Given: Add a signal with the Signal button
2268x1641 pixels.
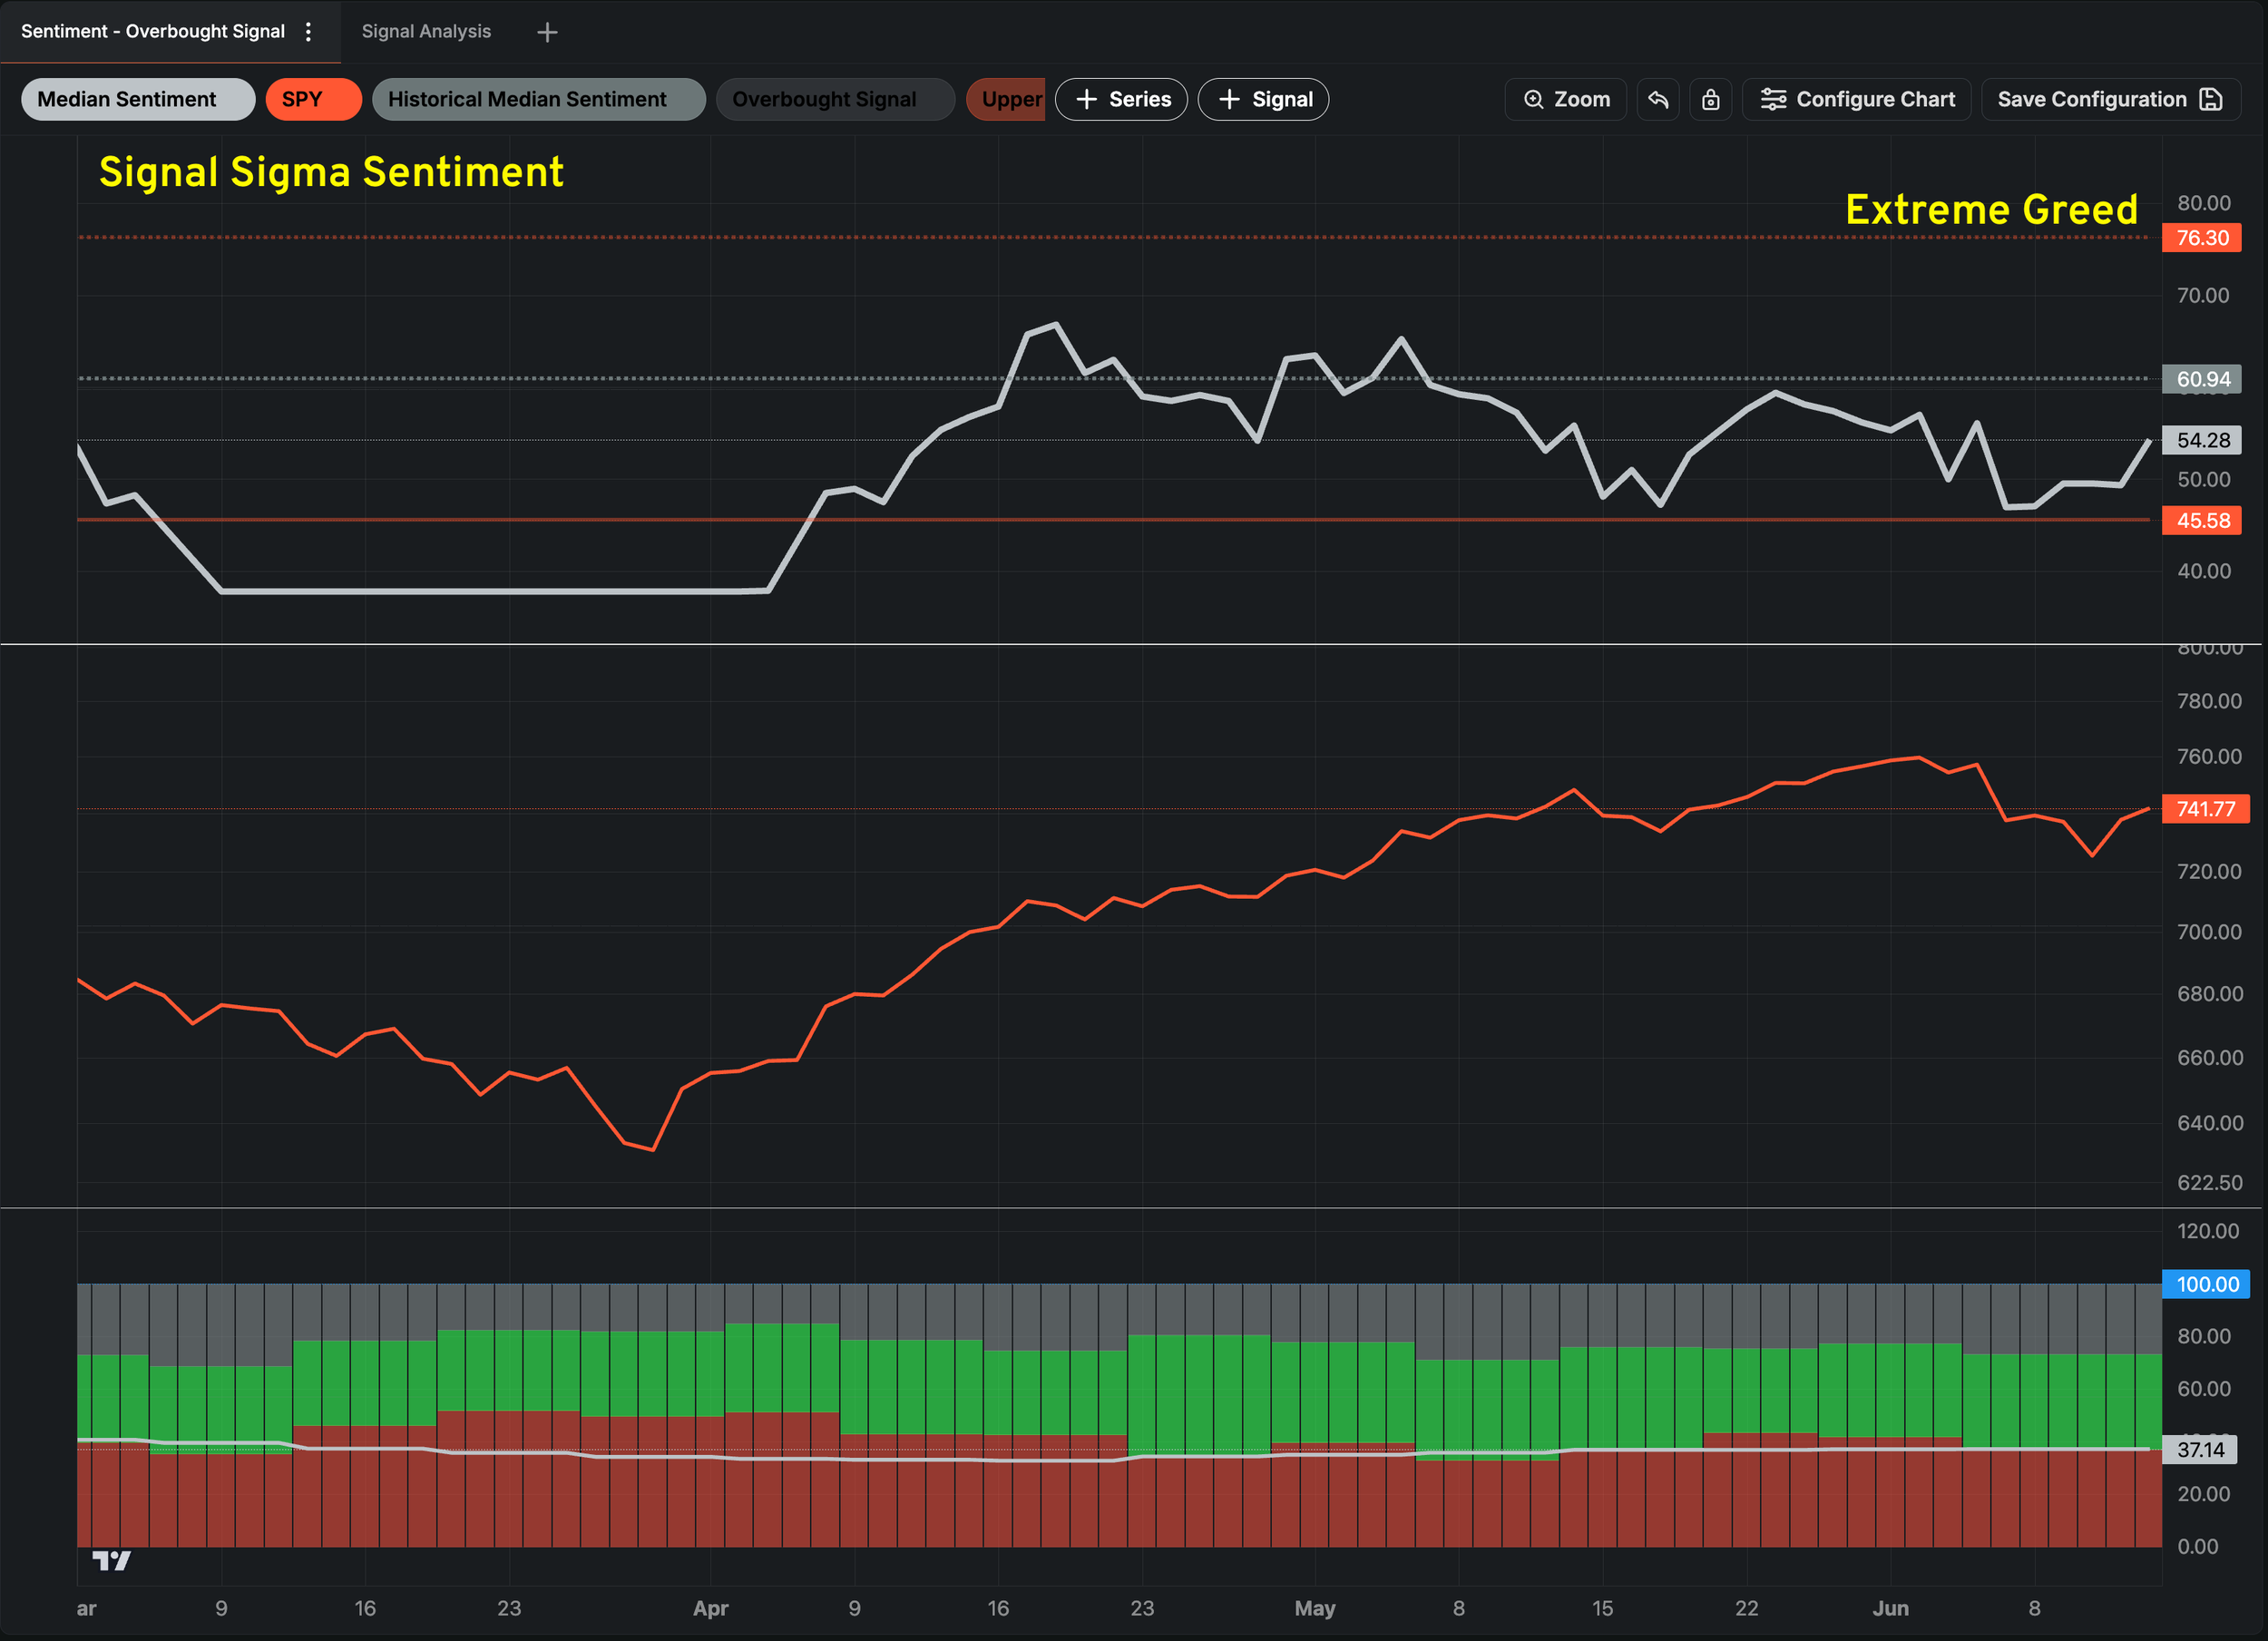Looking at the screenshot, I should click(x=1264, y=99).
